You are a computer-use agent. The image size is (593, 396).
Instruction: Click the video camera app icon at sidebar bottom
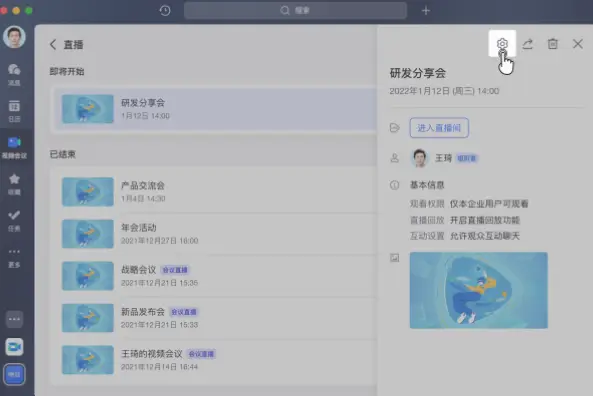[14, 347]
